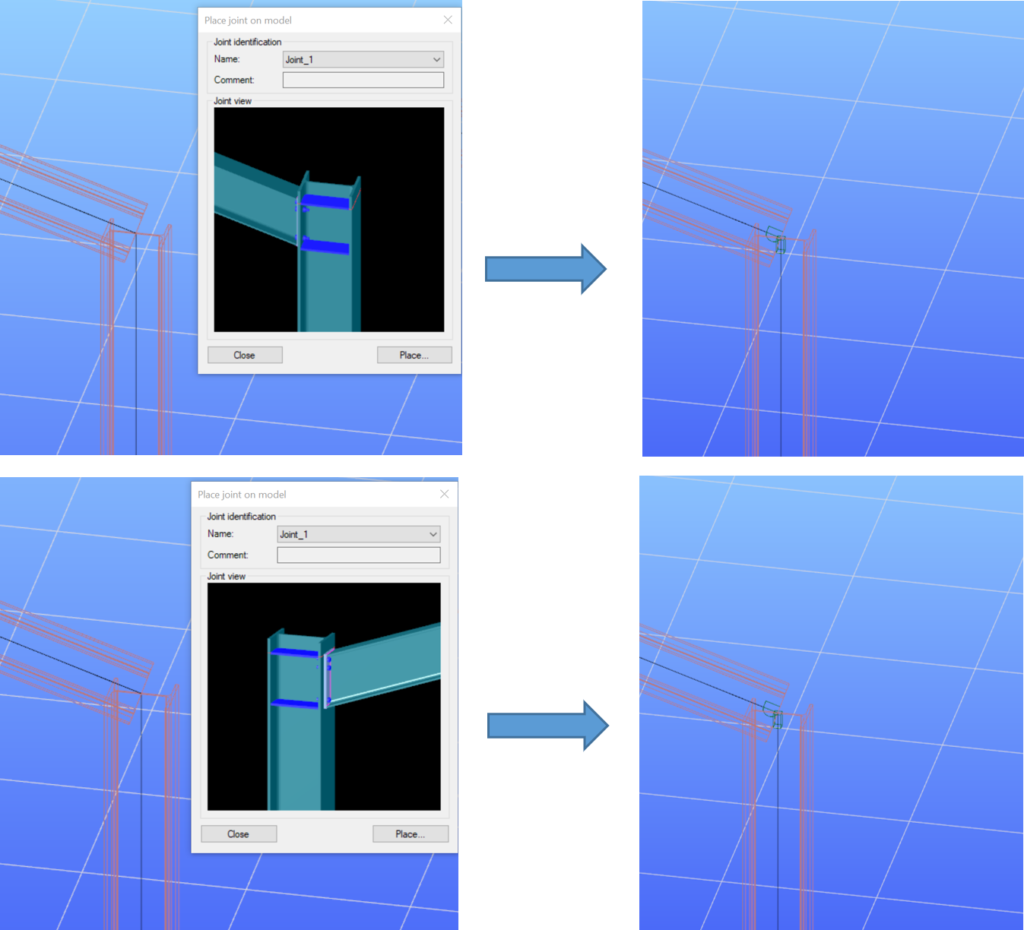
Task: Open Name dropdown in lower Place joint dialog
Action: (359, 534)
